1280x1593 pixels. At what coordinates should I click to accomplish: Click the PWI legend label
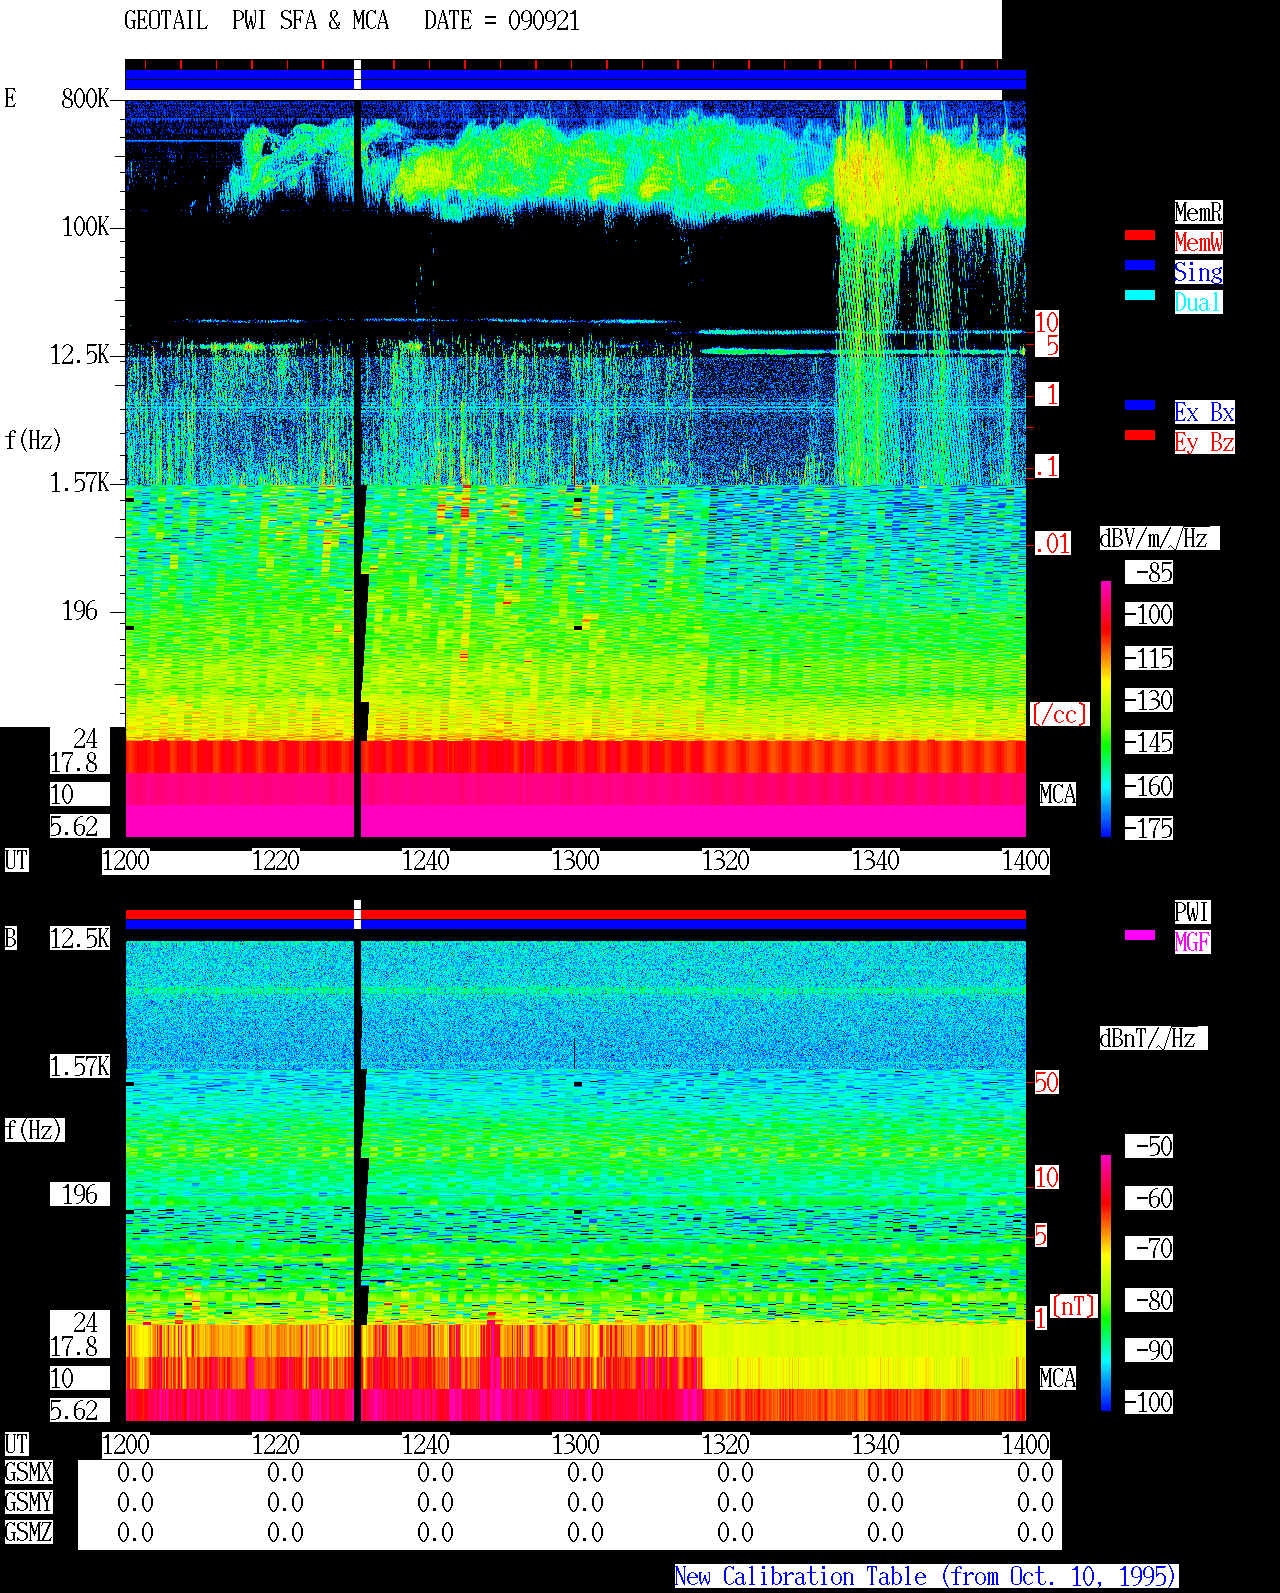point(1192,912)
